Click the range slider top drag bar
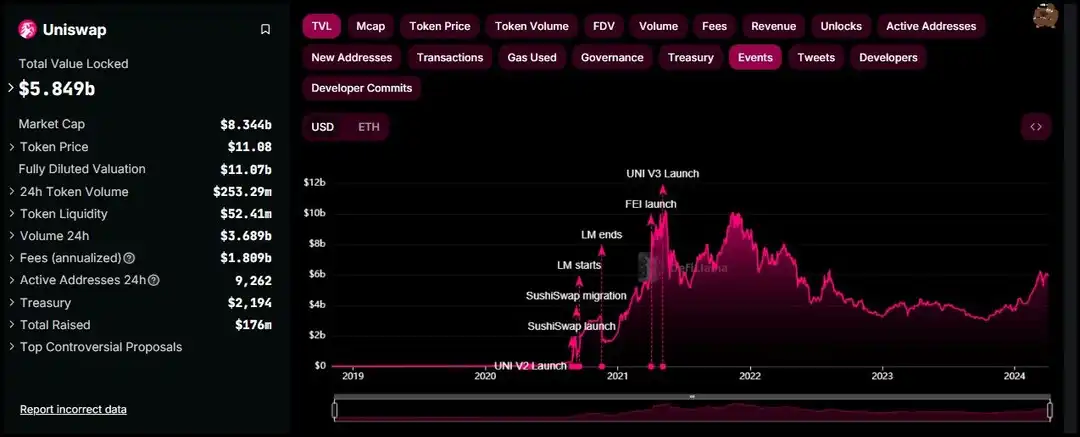 [x=692, y=397]
